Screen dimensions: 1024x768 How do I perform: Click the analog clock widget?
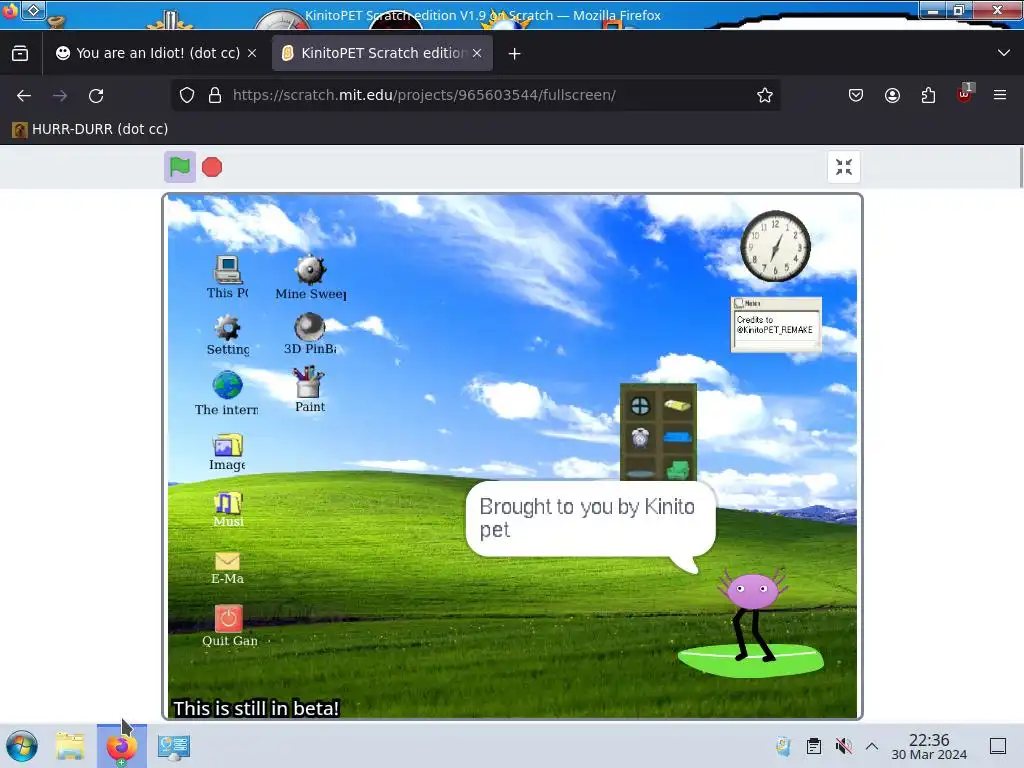click(775, 246)
